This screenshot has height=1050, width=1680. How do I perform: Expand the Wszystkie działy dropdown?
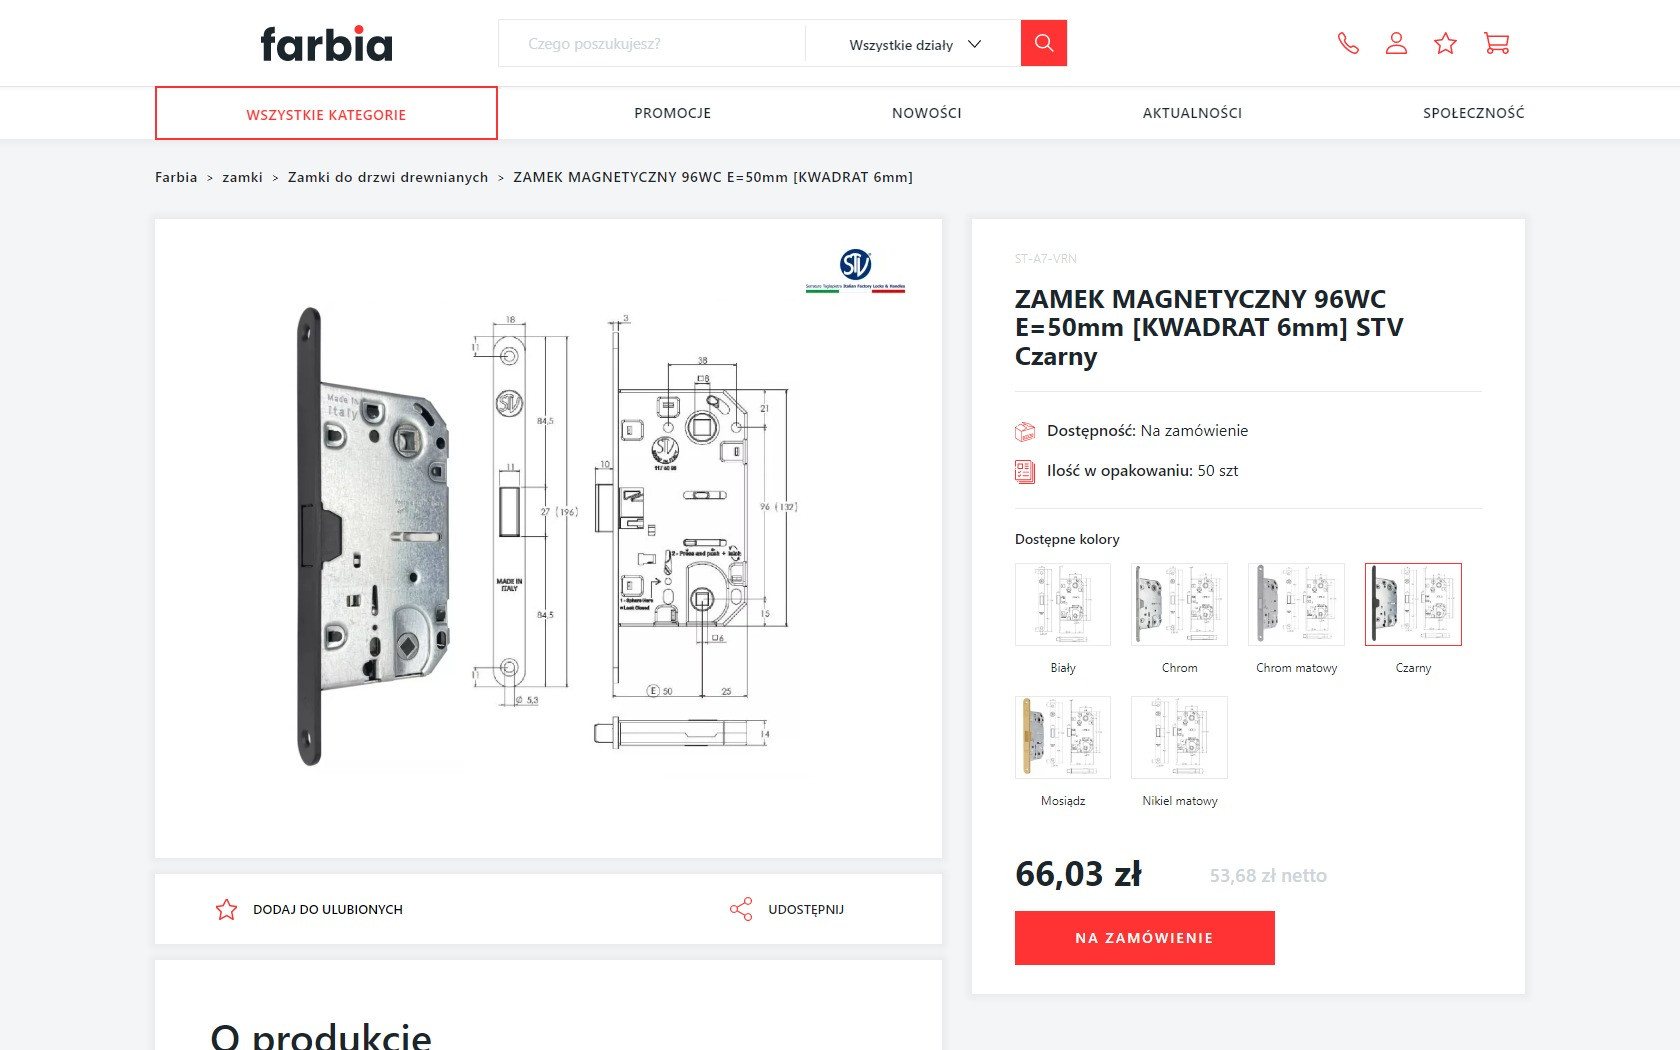[914, 44]
